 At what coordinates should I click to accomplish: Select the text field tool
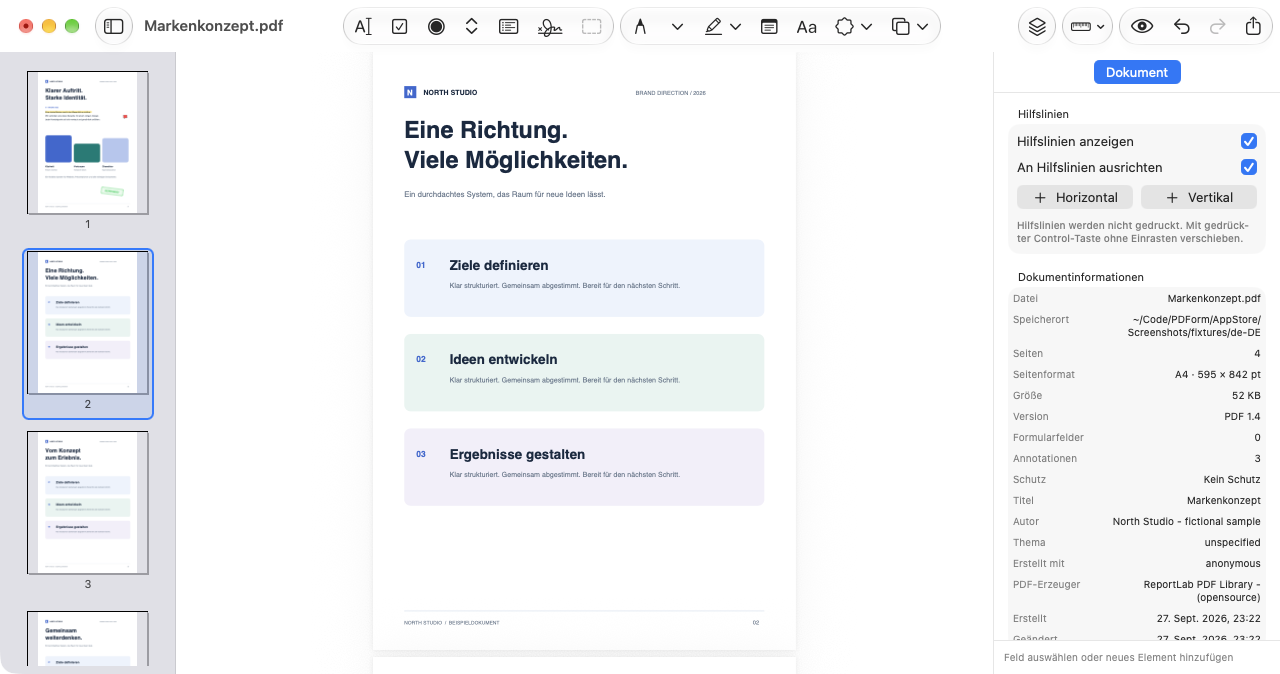pos(363,27)
